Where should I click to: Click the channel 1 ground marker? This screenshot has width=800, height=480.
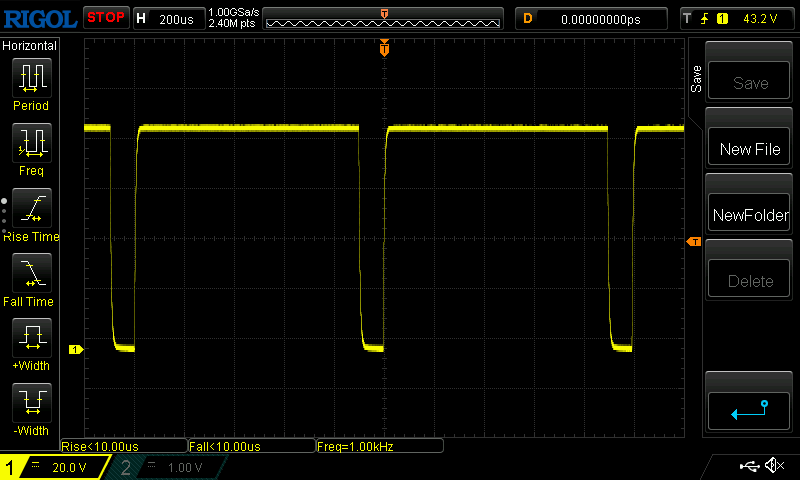click(76, 349)
